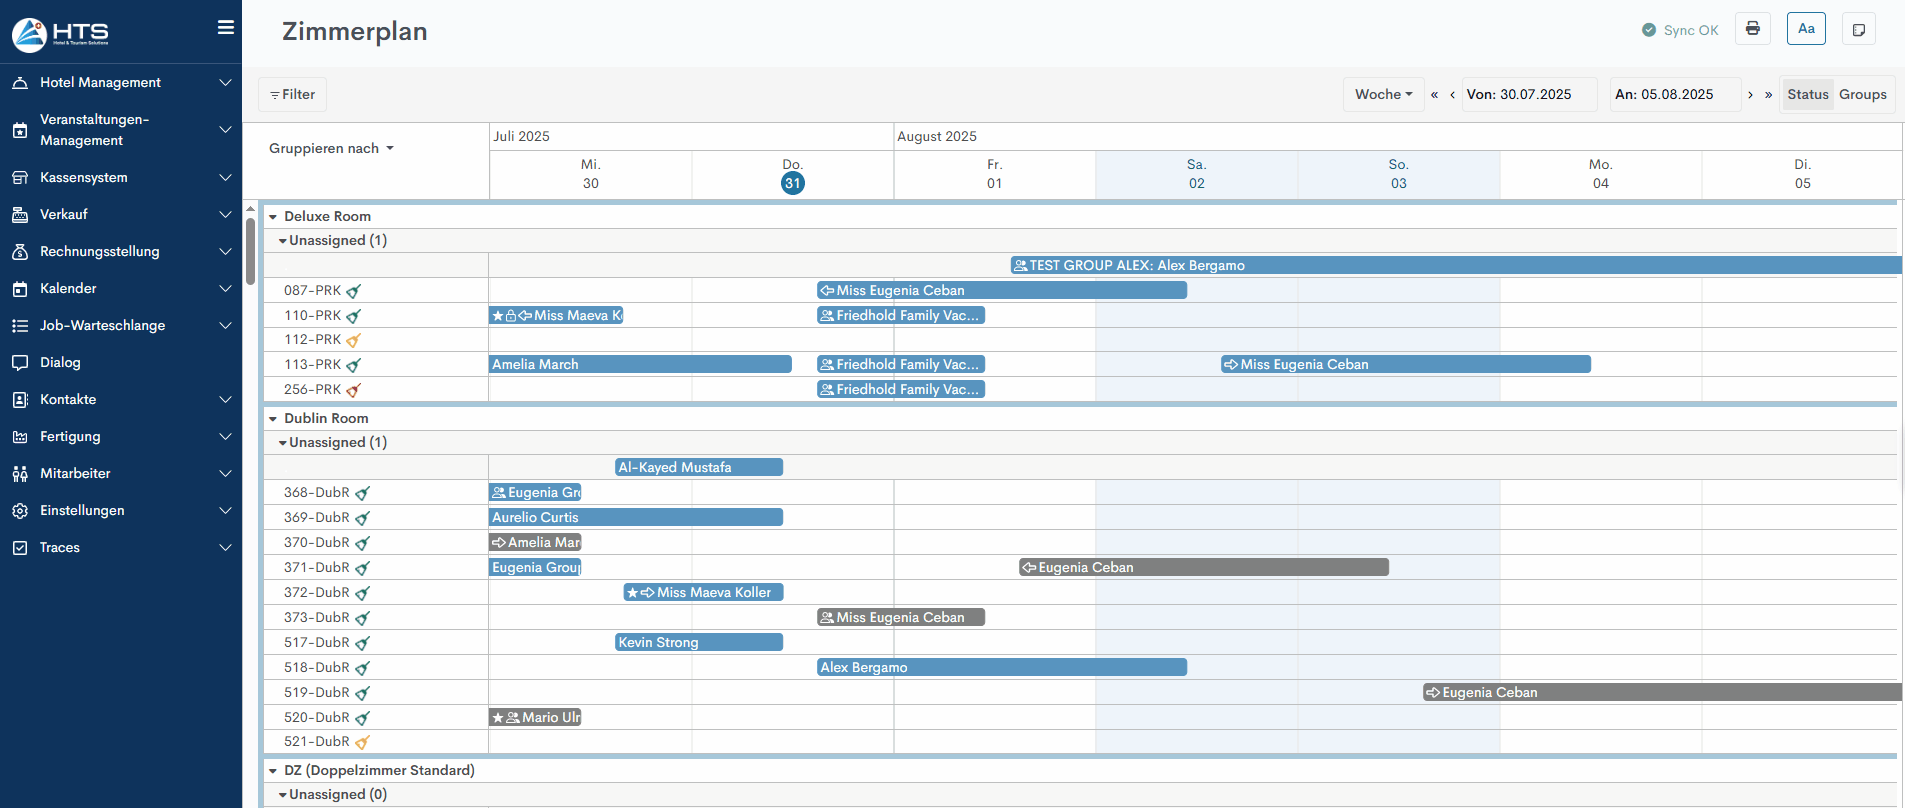Viewport: 1905px width, 808px height.
Task: Click the Aa font size button
Action: tap(1806, 29)
